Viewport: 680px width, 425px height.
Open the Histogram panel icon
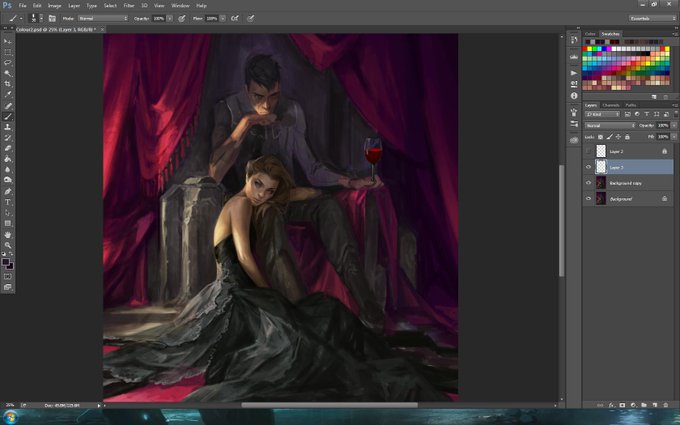574,57
